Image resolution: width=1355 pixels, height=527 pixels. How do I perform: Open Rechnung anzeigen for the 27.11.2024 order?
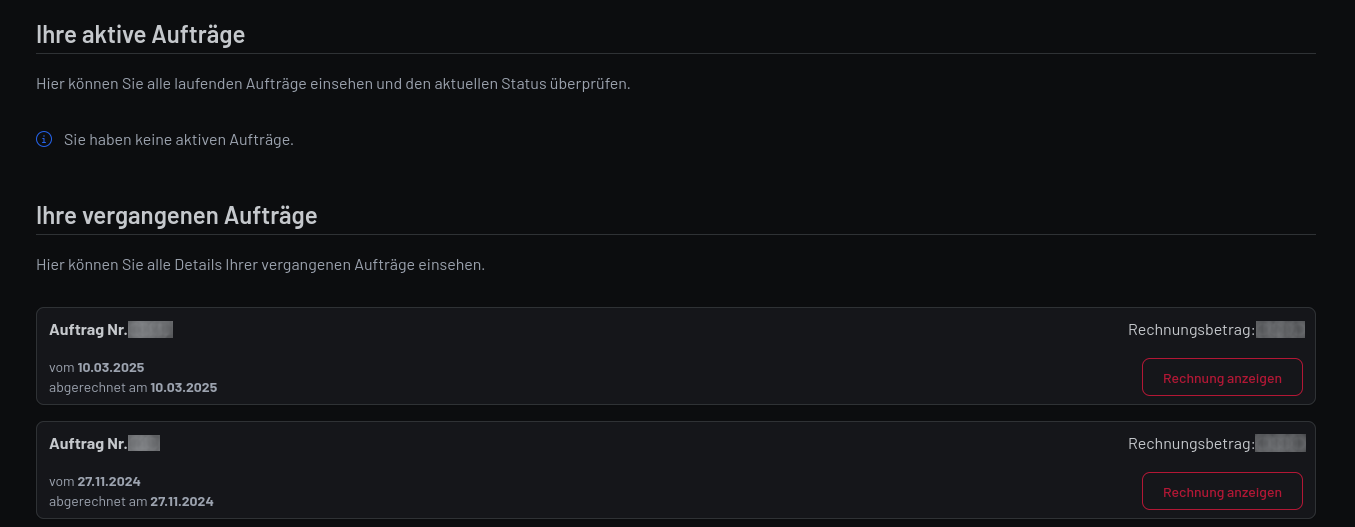click(x=1222, y=492)
